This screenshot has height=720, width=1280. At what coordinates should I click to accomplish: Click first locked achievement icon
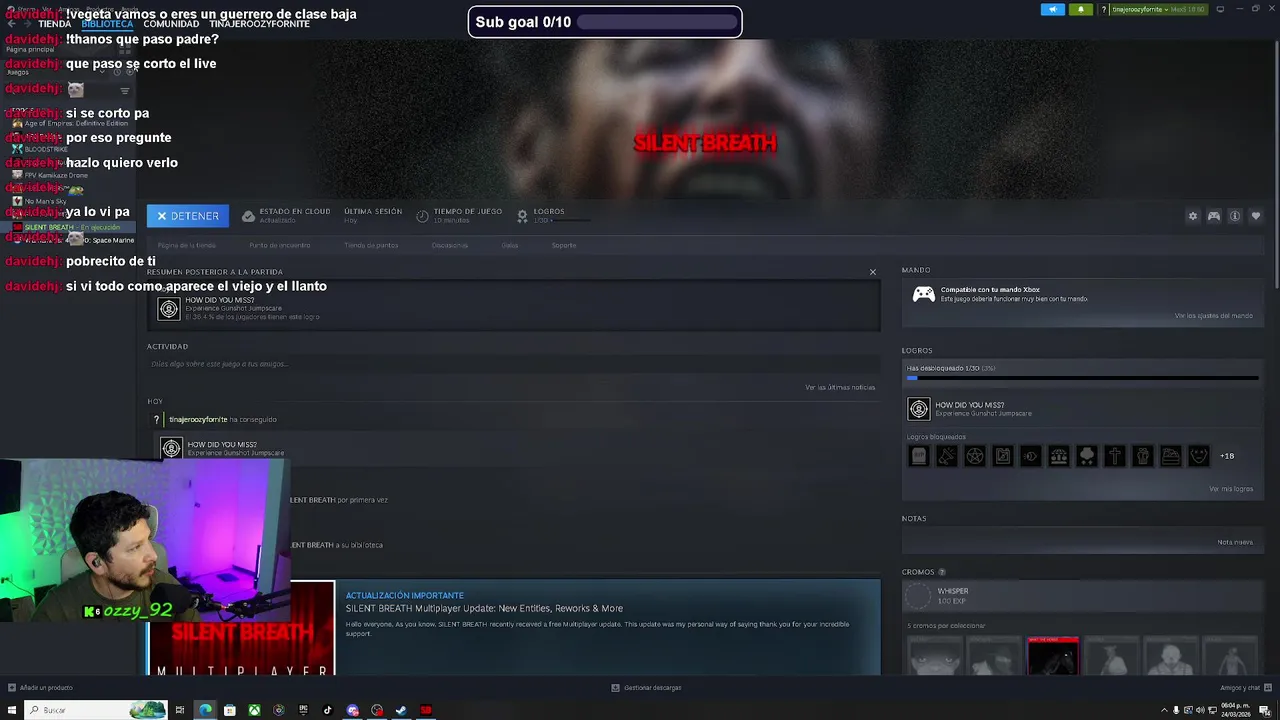click(918, 456)
